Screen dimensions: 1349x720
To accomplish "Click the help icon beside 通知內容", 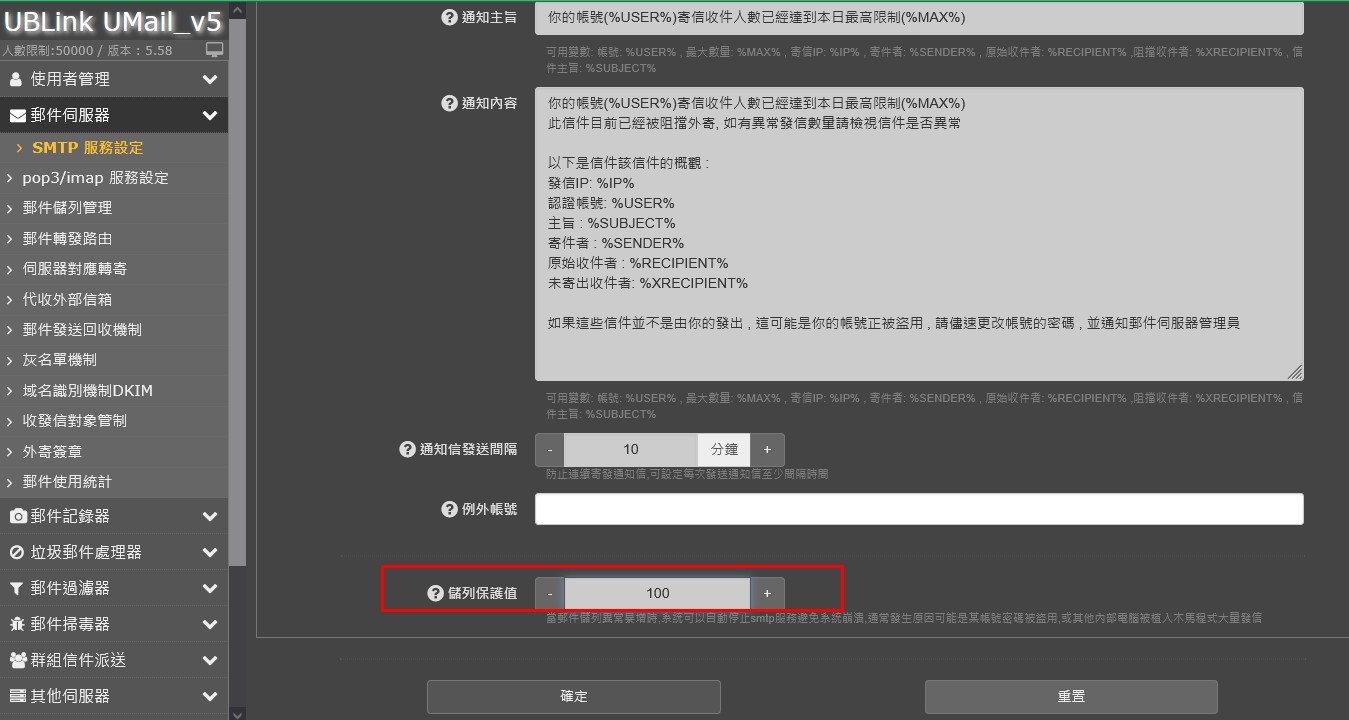I will pos(449,103).
